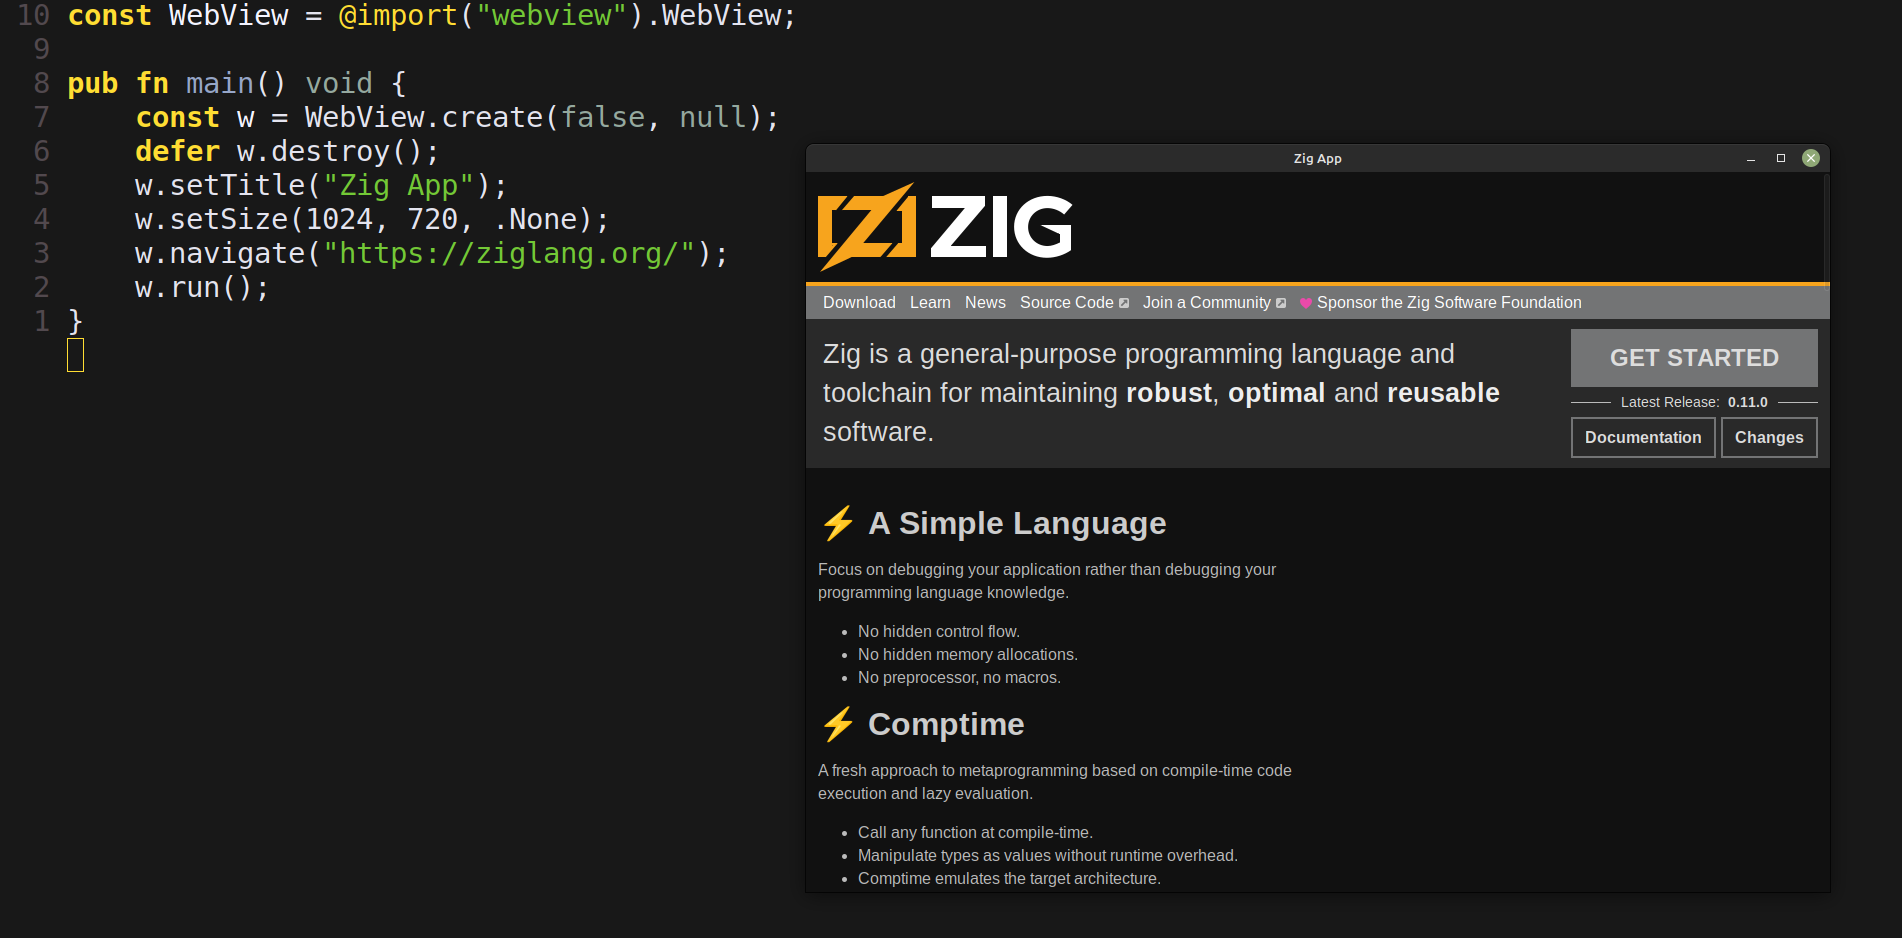The width and height of the screenshot is (1902, 938).
Task: Click the lightning icon beside Comptime
Action: pyautogui.click(x=838, y=724)
